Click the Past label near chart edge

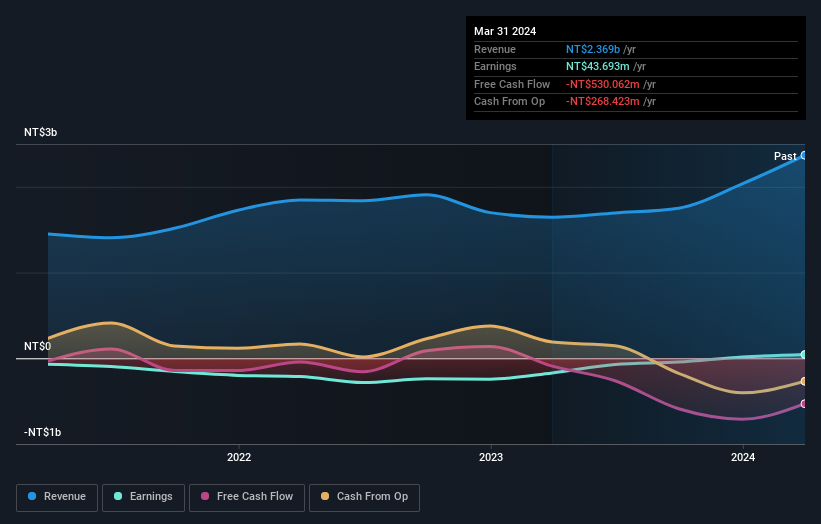[x=785, y=156]
